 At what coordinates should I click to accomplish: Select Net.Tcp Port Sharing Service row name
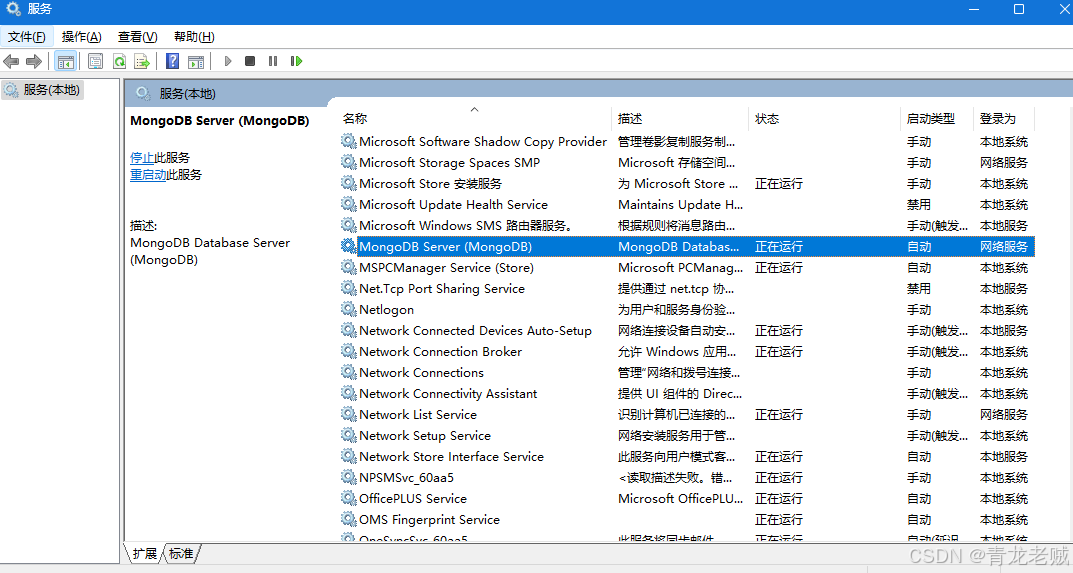[441, 289]
